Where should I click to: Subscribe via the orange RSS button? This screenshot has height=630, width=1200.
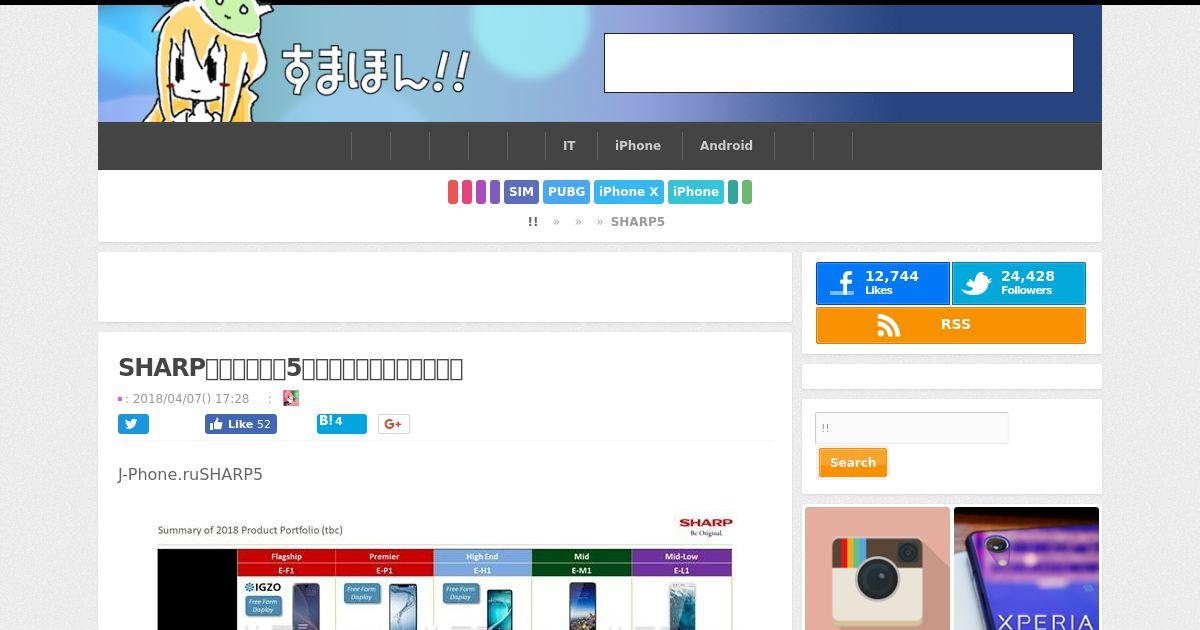point(950,325)
